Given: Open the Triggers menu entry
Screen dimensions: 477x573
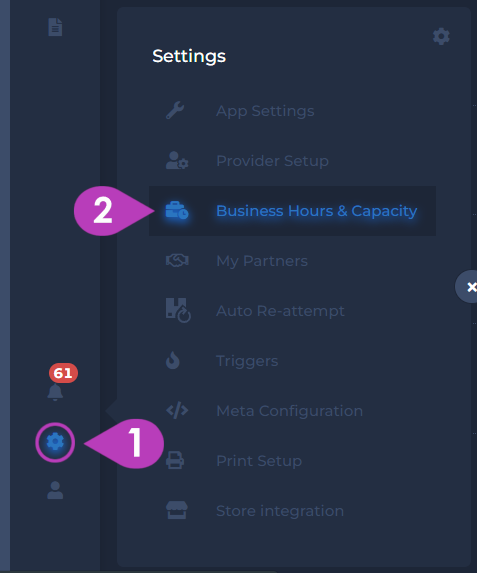Looking at the screenshot, I should [x=247, y=361].
